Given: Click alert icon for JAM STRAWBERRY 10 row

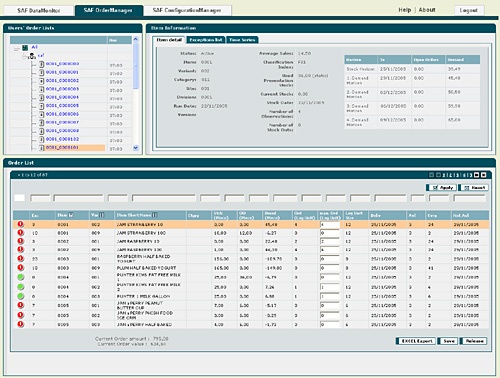Looking at the screenshot, I should tap(21, 224).
